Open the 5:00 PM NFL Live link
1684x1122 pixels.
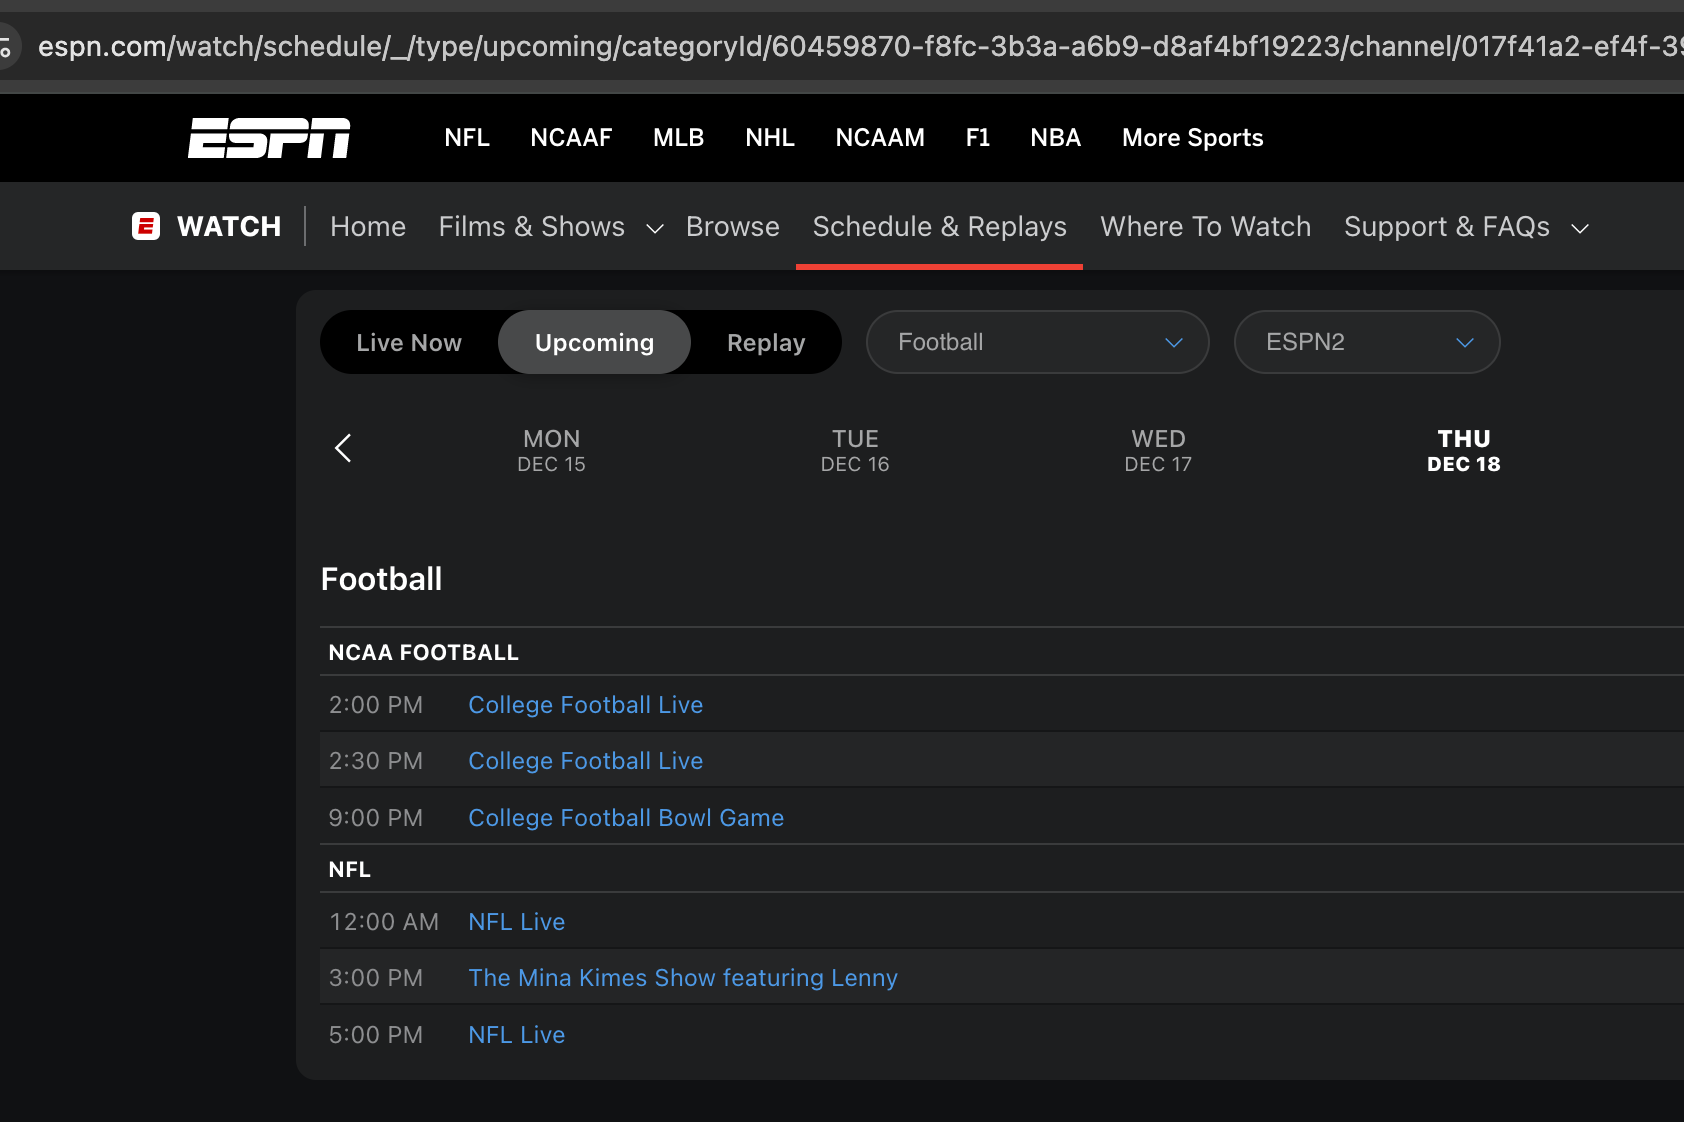517,1035
